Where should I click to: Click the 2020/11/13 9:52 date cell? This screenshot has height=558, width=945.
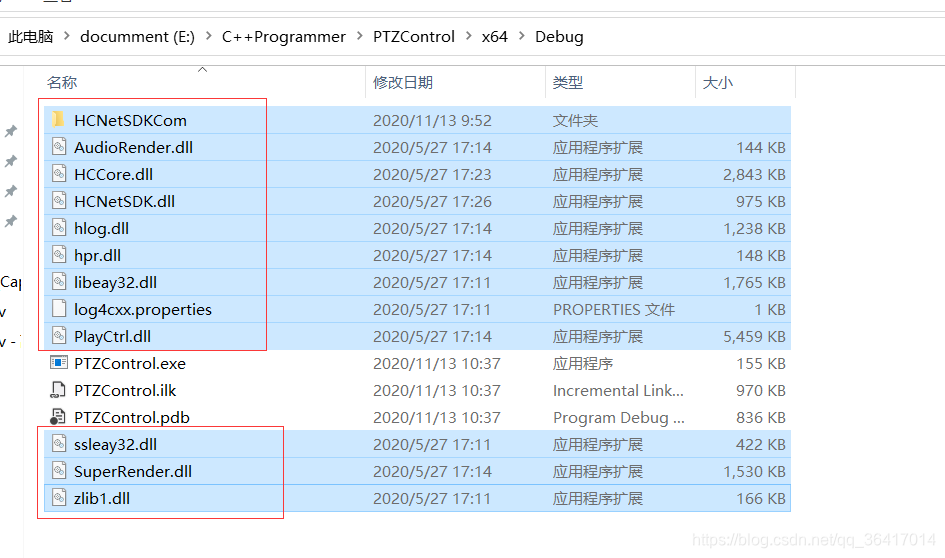click(432, 121)
